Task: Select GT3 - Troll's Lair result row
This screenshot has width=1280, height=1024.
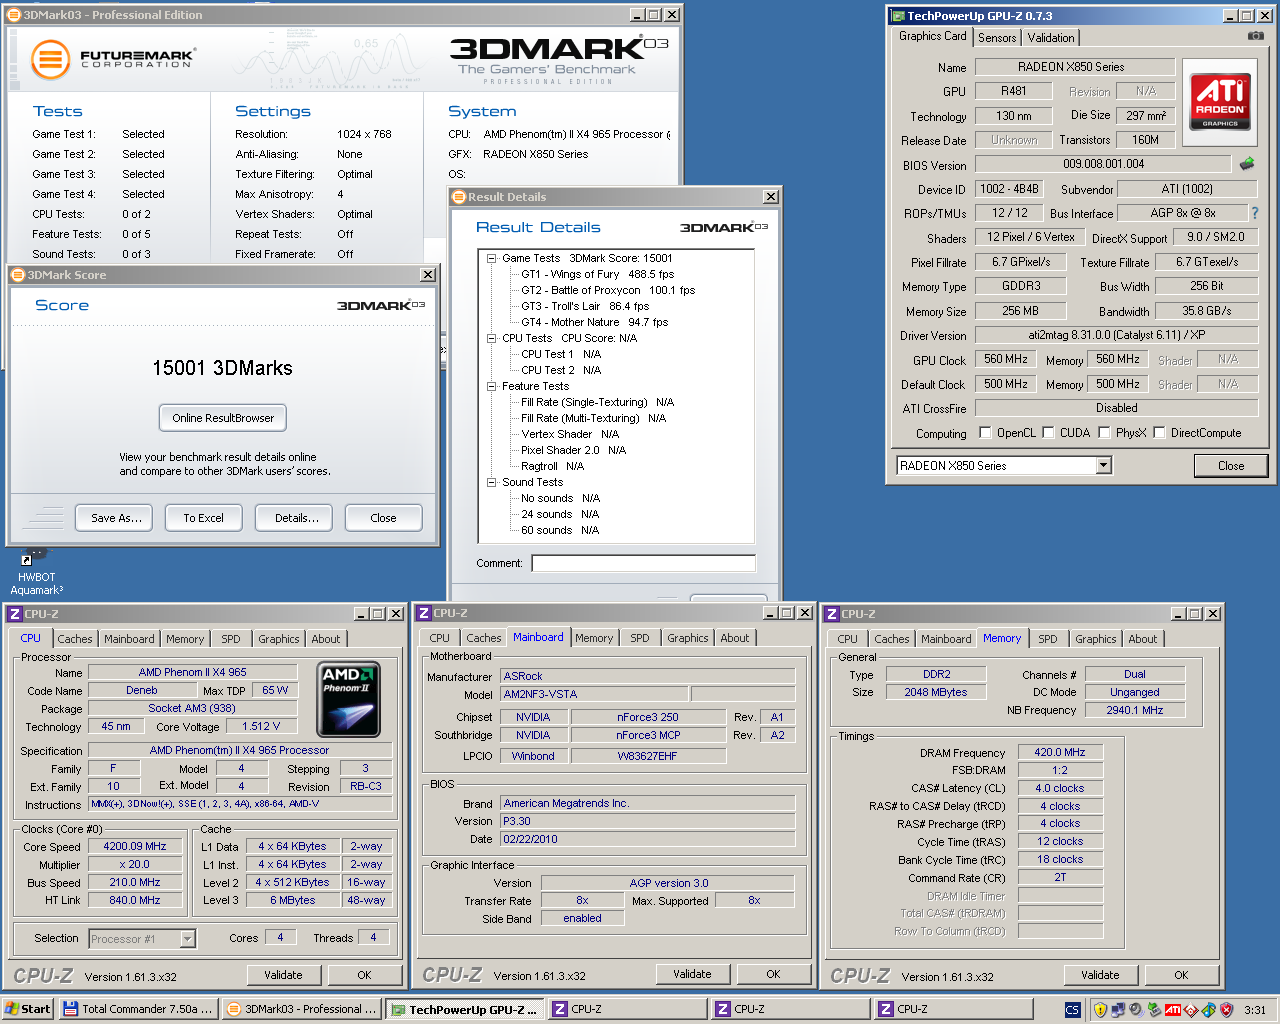Action: (585, 306)
